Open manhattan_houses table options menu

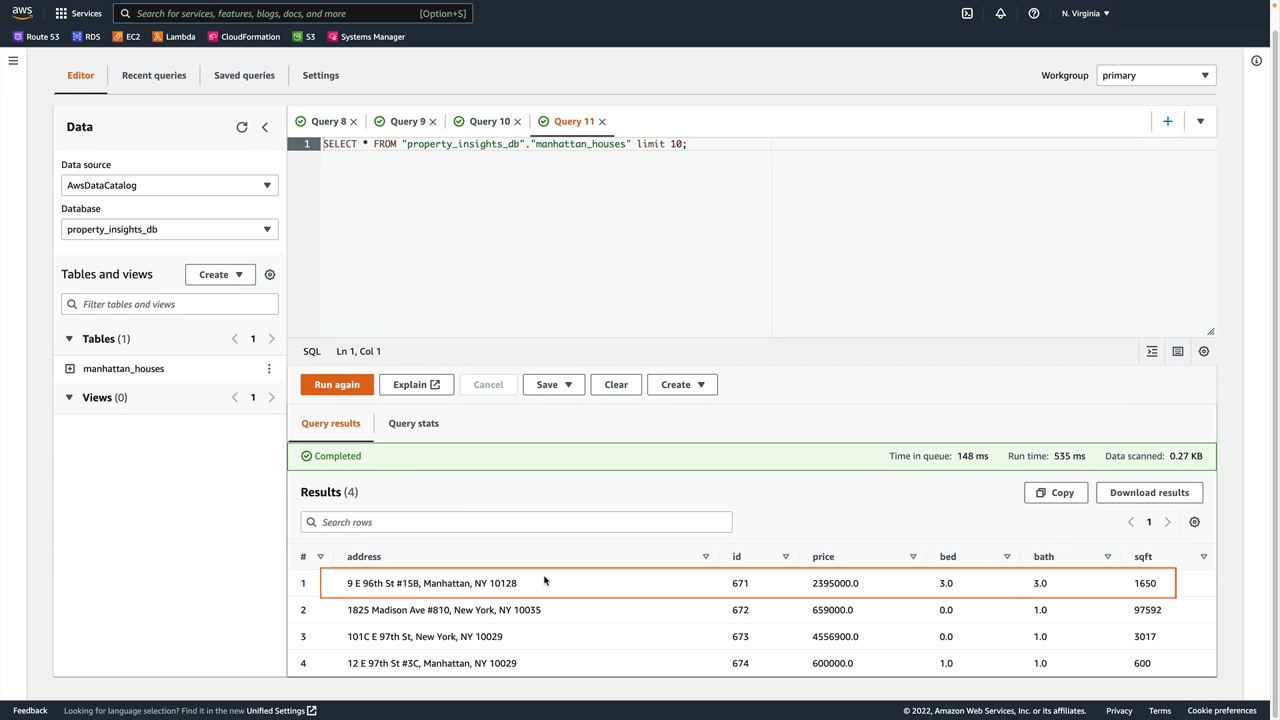(x=268, y=369)
